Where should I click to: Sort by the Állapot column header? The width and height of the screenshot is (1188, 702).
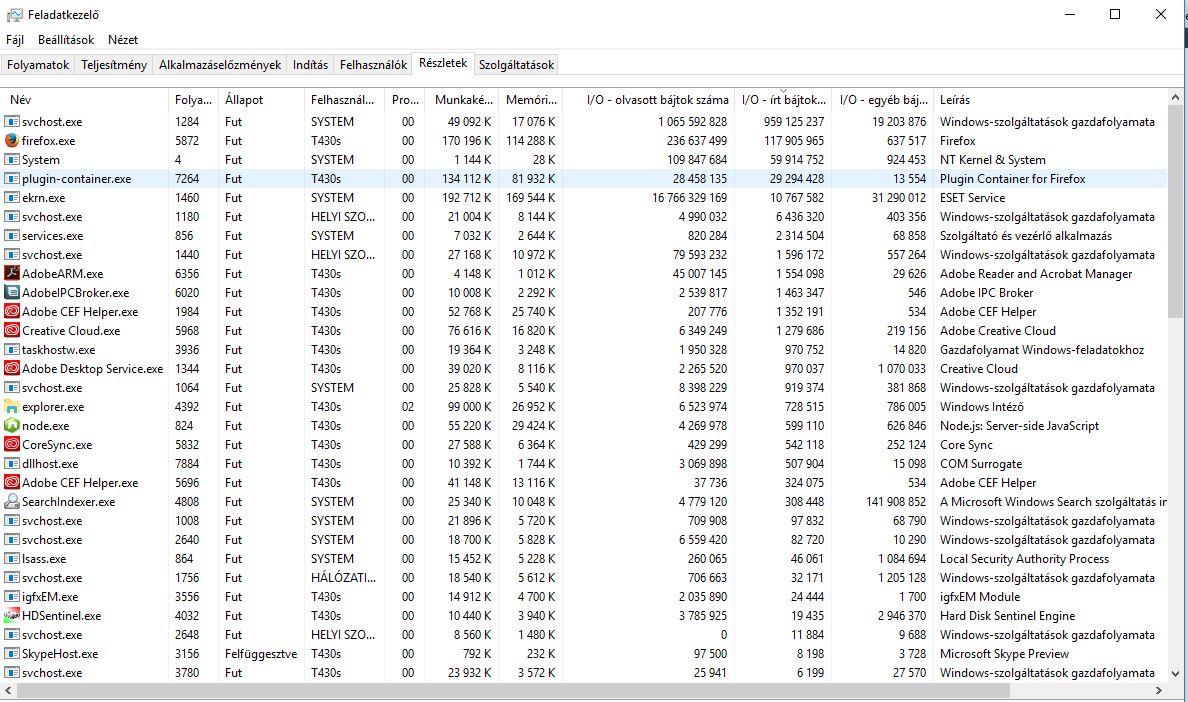point(261,100)
